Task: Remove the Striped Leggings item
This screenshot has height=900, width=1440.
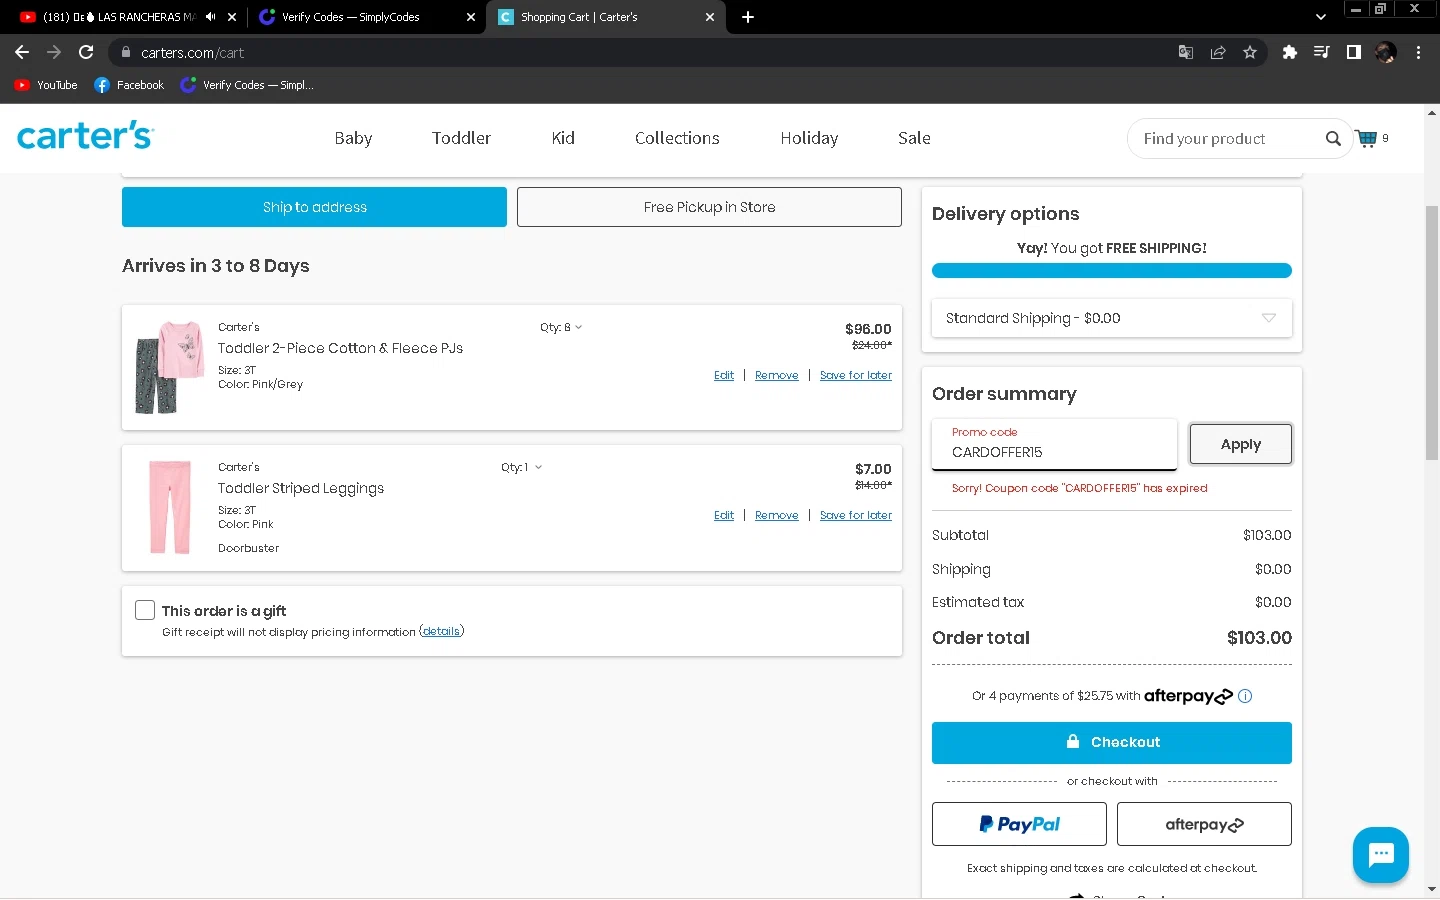Action: pos(776,515)
